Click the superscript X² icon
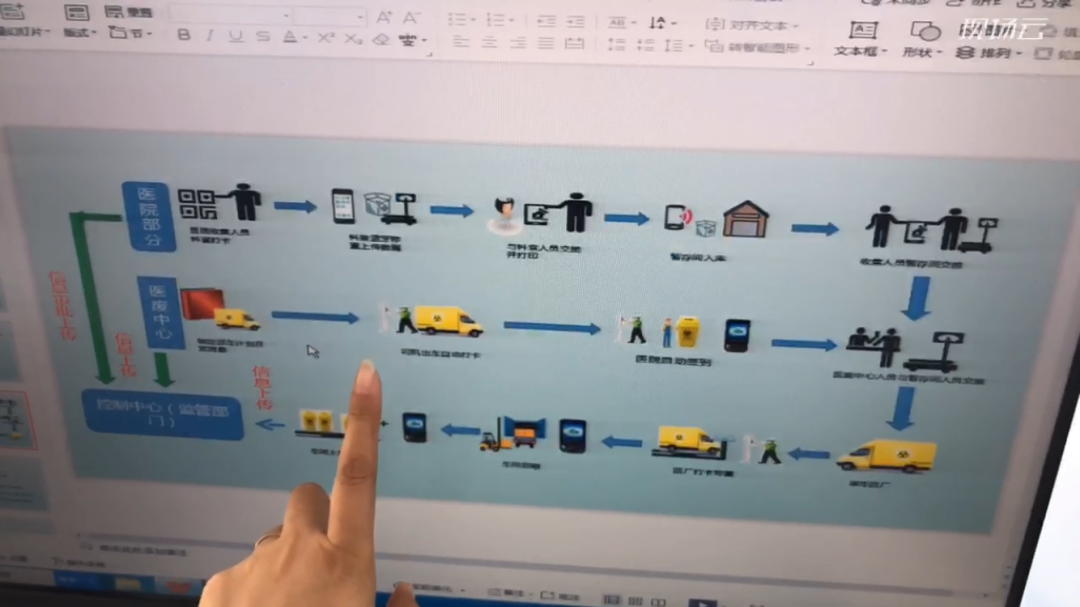Image resolution: width=1080 pixels, height=607 pixels. coord(325,38)
